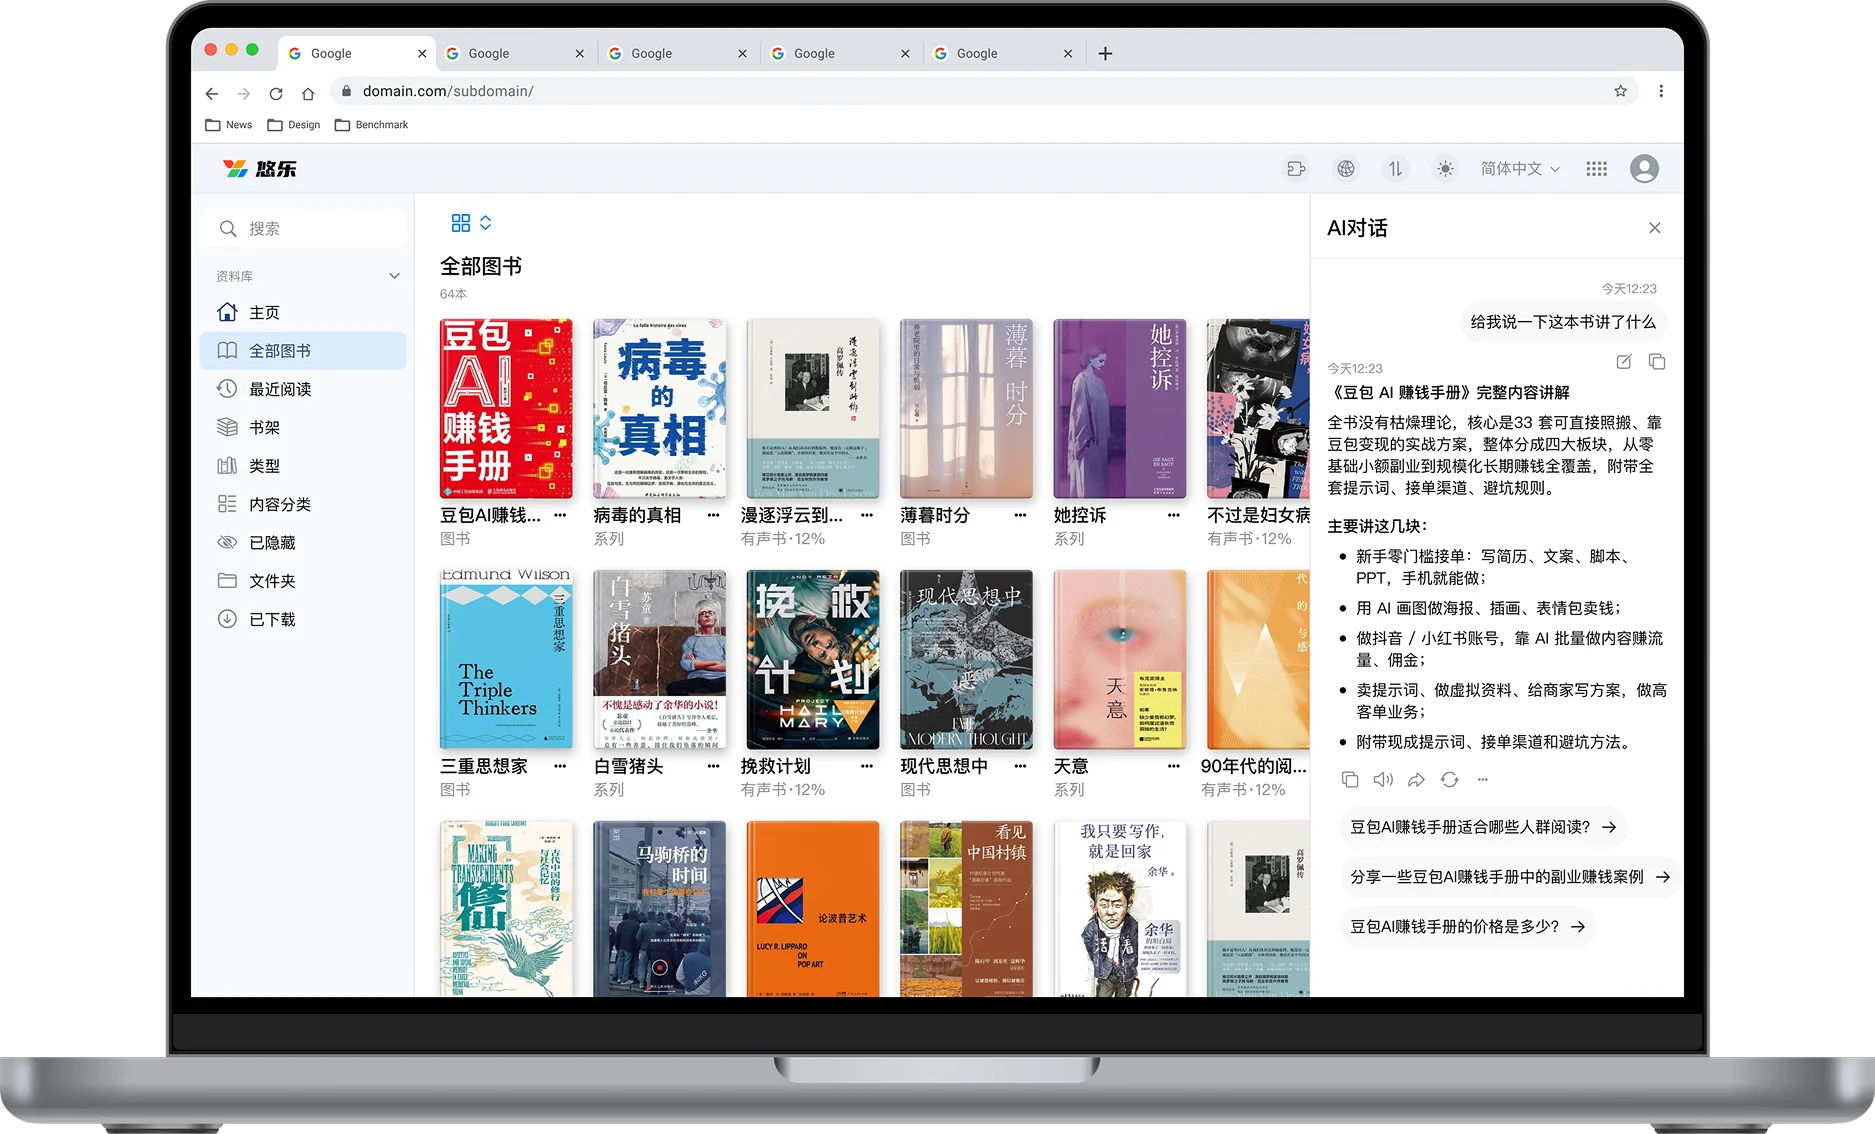Screen dimensions: 1875x1134
Task: Bookmark this page with the star icon
Action: click(x=1620, y=91)
